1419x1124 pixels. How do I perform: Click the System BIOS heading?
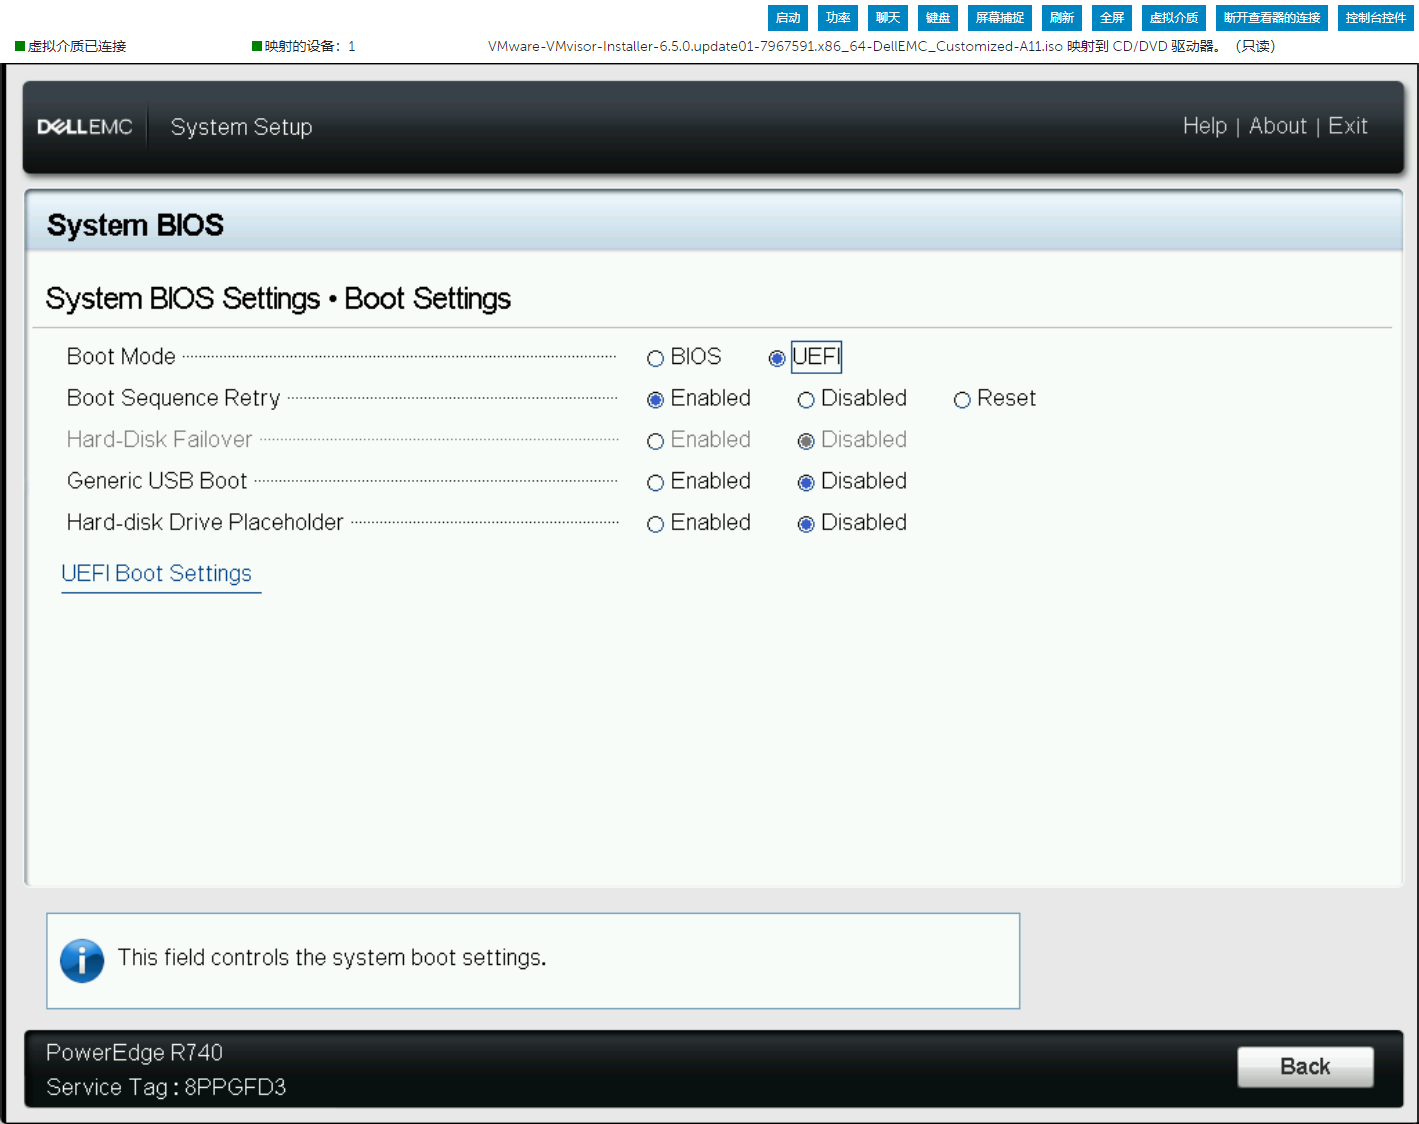(135, 225)
